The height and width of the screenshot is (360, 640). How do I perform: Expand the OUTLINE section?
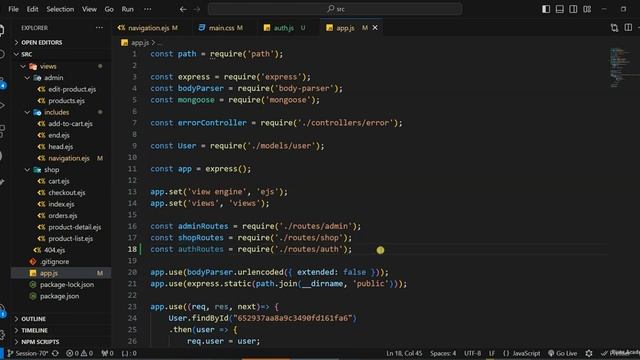tap(60, 319)
